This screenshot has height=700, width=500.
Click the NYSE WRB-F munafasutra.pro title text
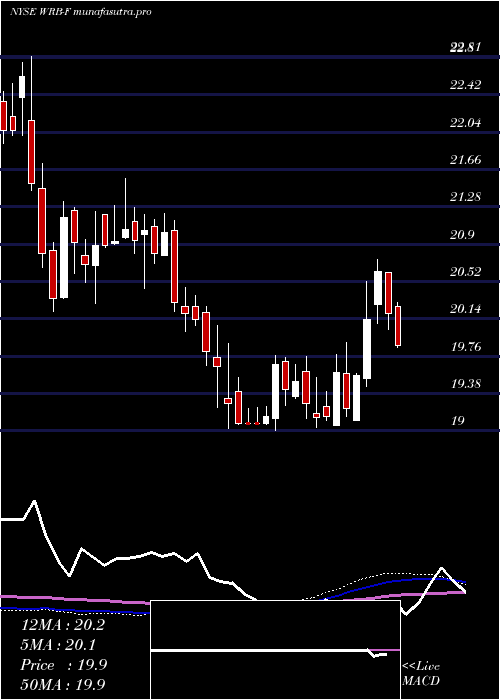(x=81, y=12)
